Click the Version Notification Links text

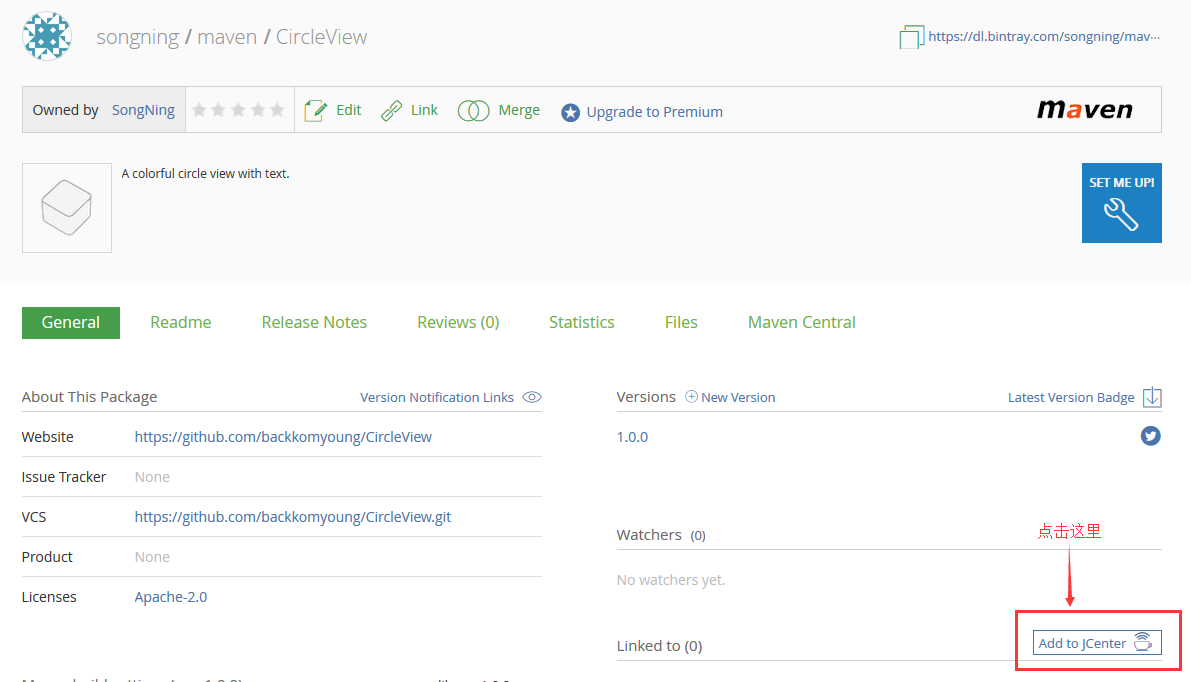point(437,397)
